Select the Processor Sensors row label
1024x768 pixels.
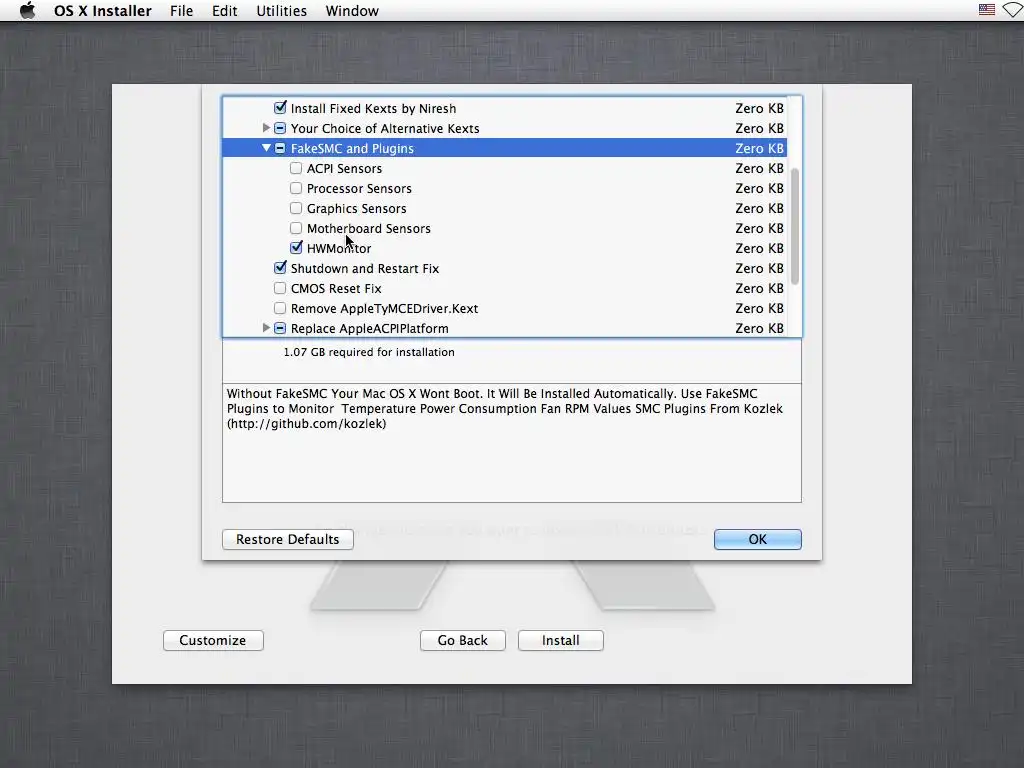coord(359,189)
